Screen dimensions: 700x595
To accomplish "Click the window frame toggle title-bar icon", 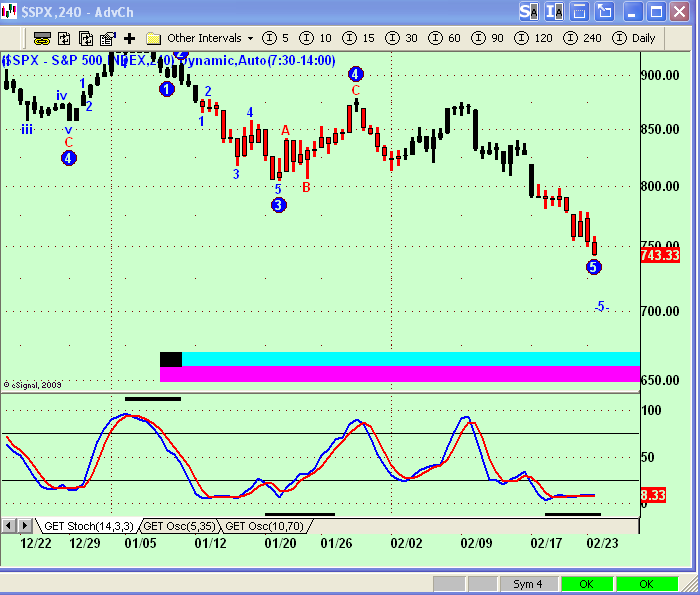I will click(579, 12).
